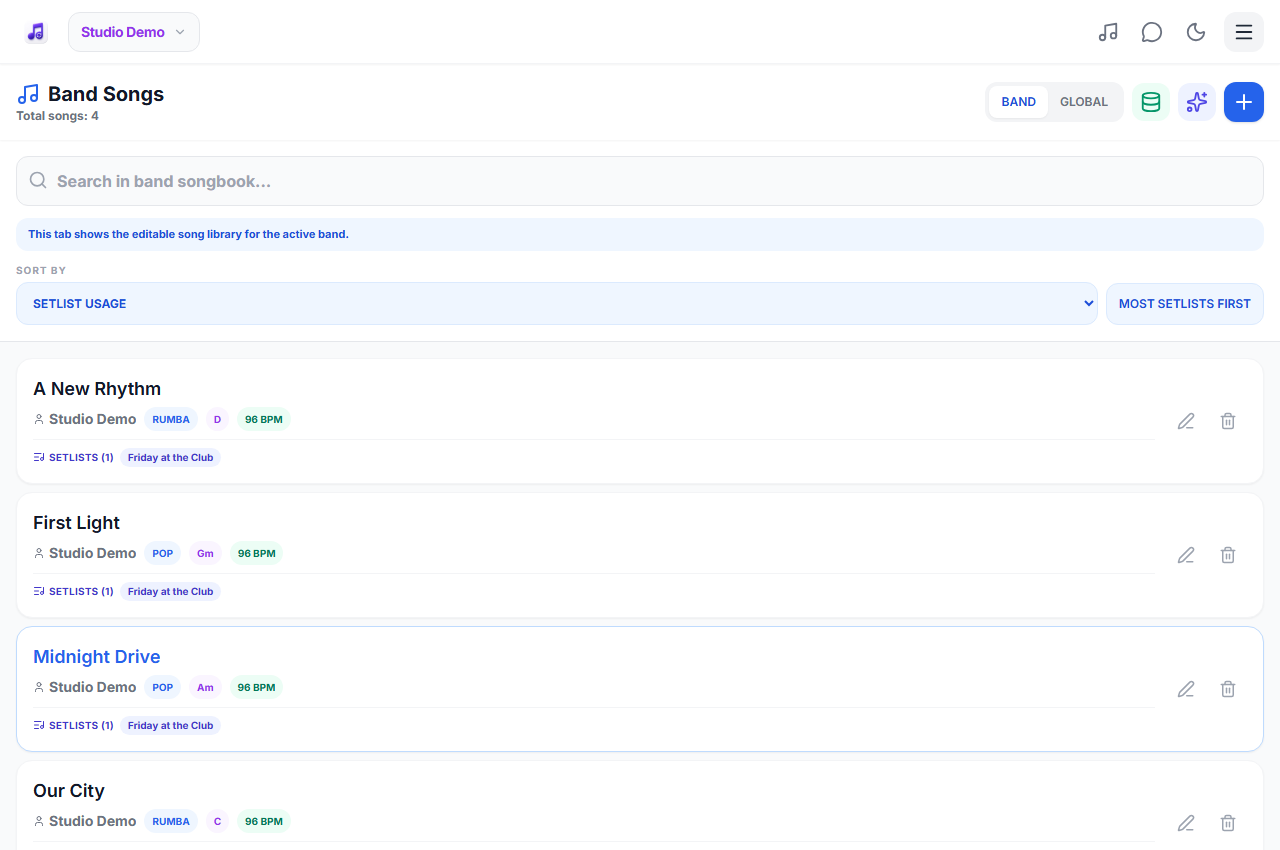The width and height of the screenshot is (1280, 850).
Task: Click Friday at the Club tag on First Light
Action: coord(171,592)
